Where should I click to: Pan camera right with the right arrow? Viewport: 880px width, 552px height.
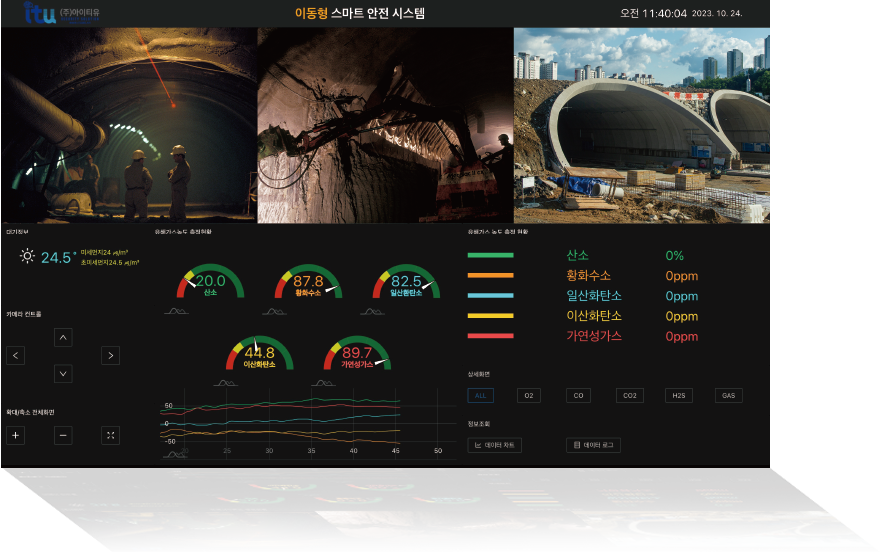coord(111,356)
